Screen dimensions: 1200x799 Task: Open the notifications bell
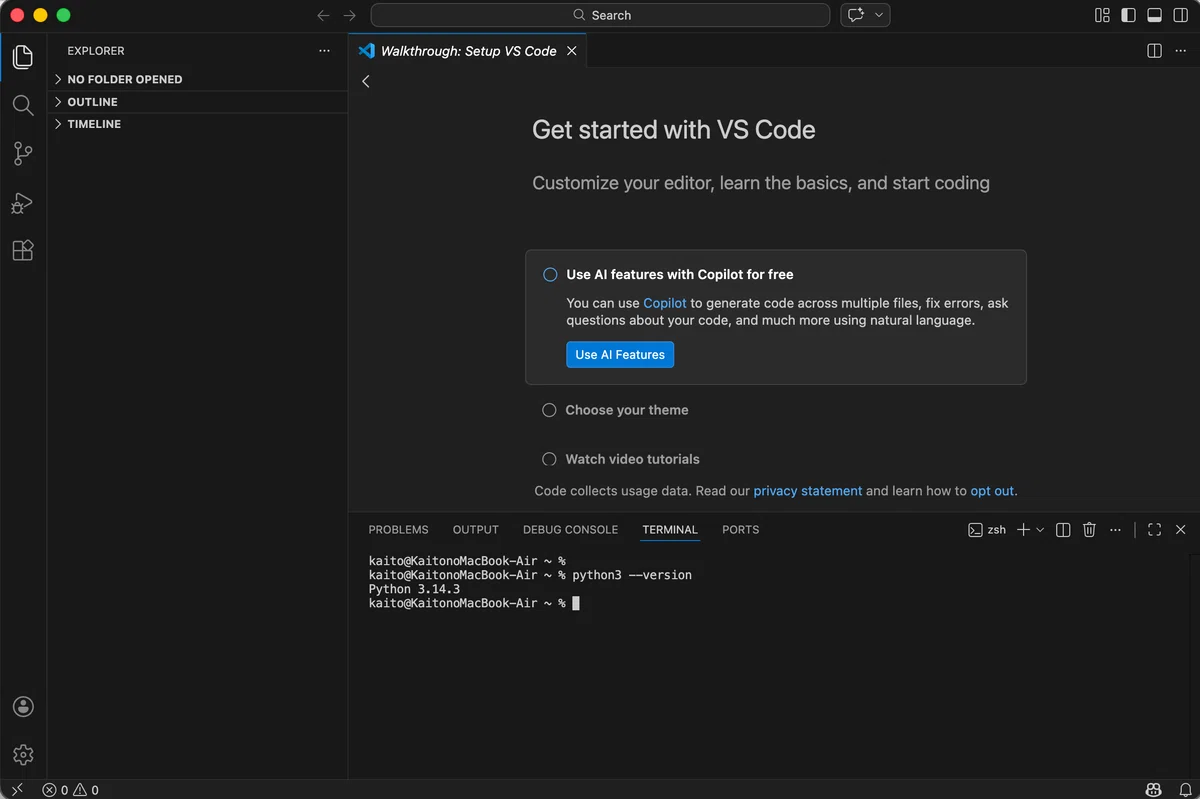click(x=1185, y=790)
